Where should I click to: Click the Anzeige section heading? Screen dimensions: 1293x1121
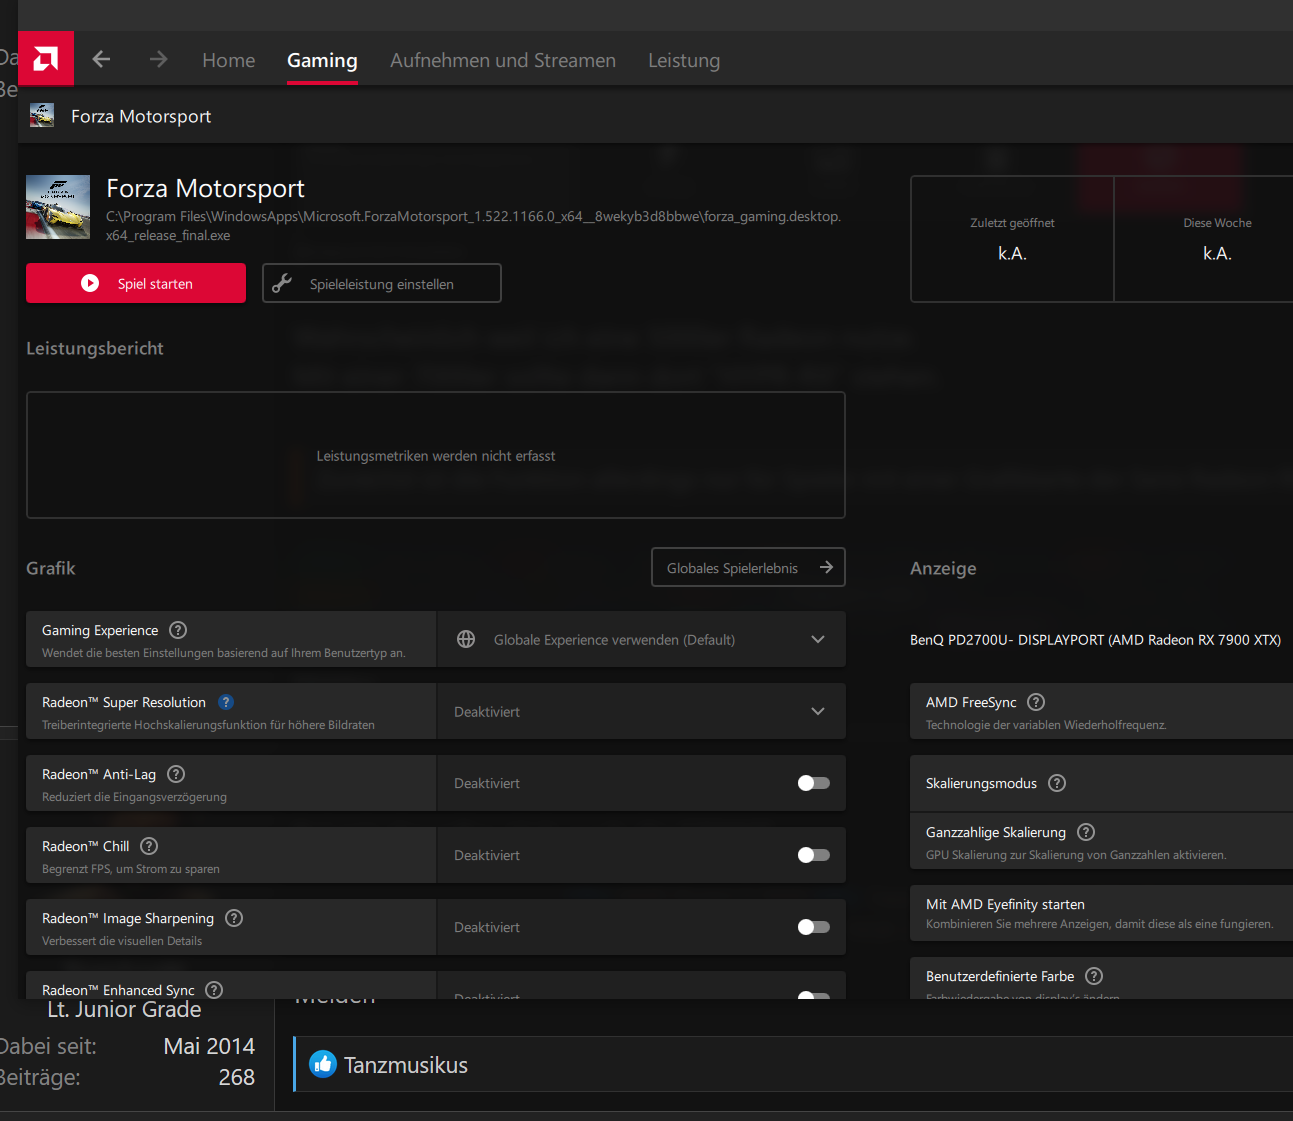coord(943,568)
